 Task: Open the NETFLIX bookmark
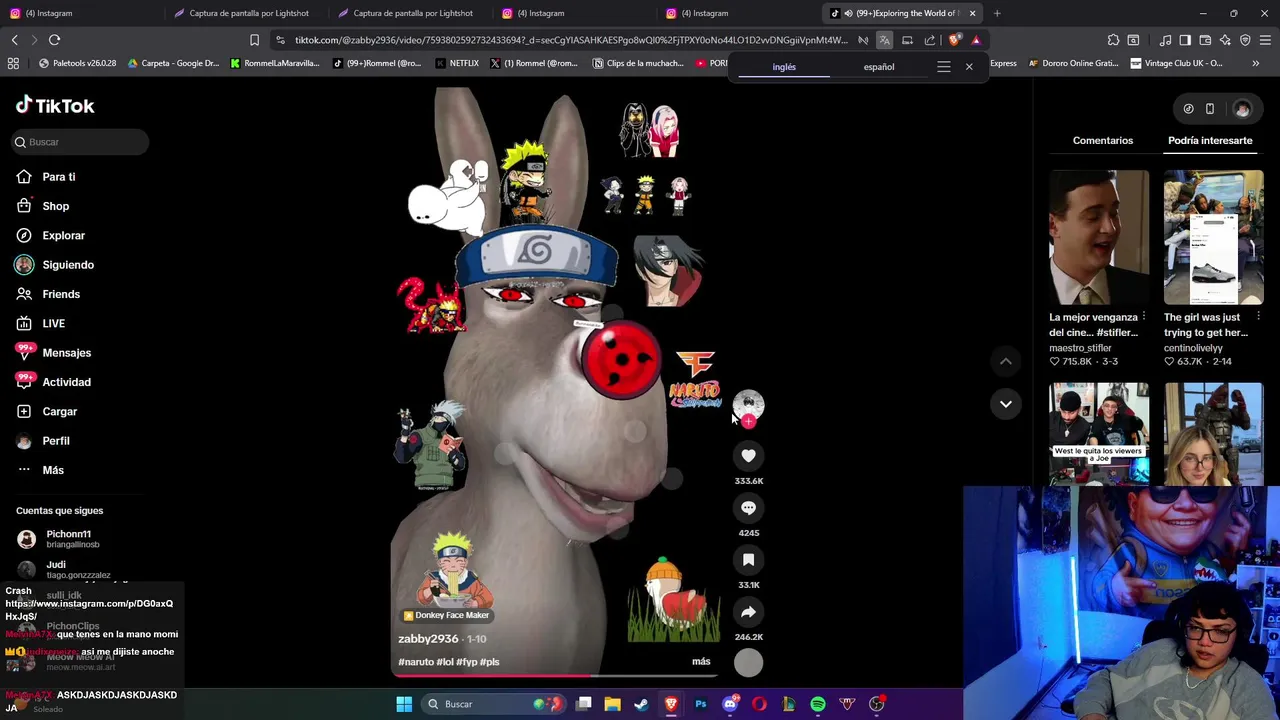pos(457,63)
